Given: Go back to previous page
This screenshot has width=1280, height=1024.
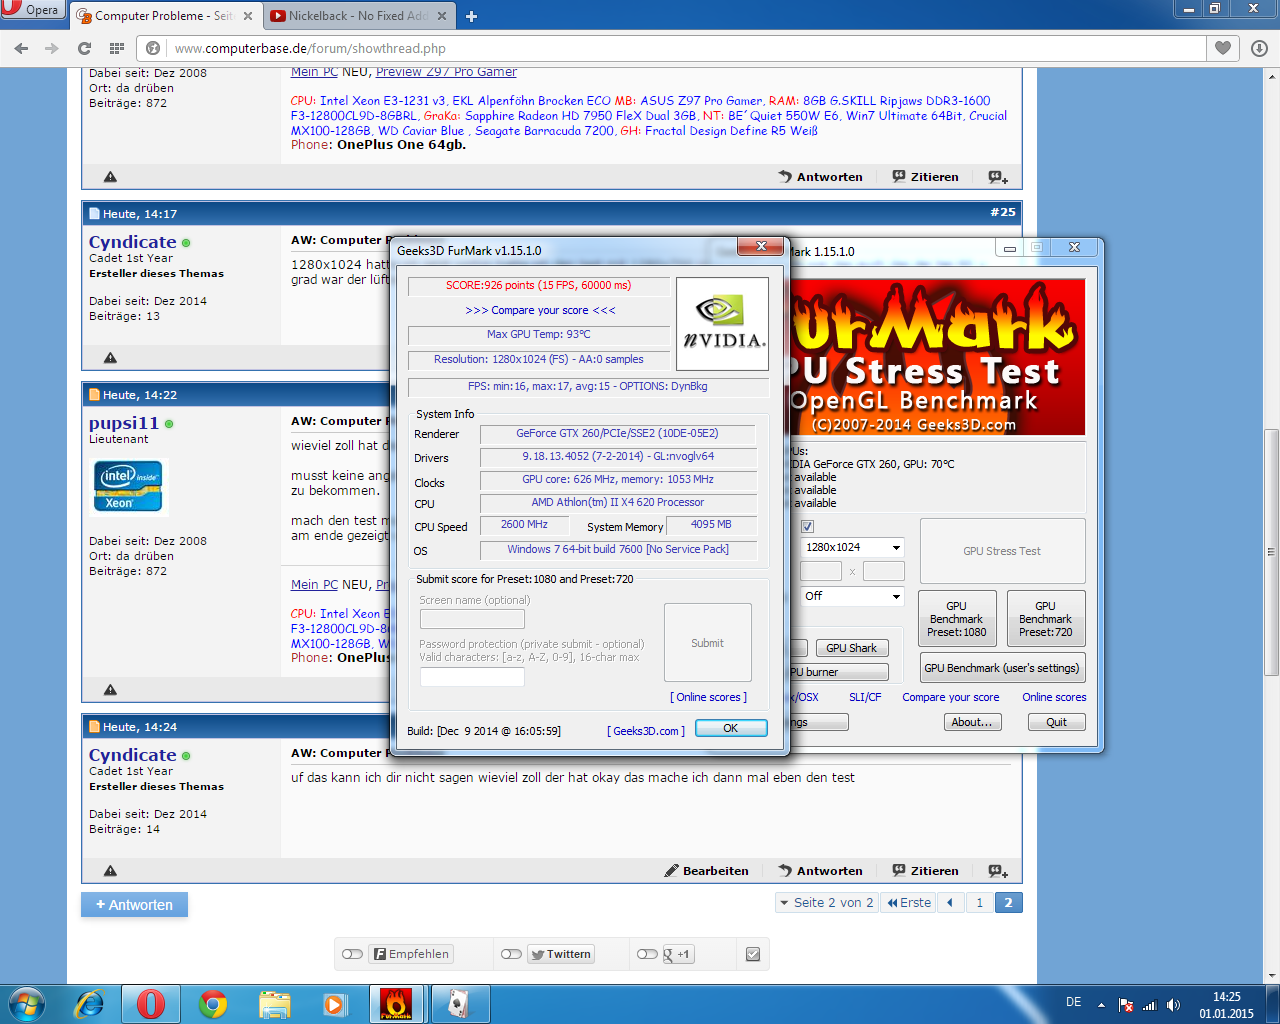Looking at the screenshot, I should (x=22, y=48).
